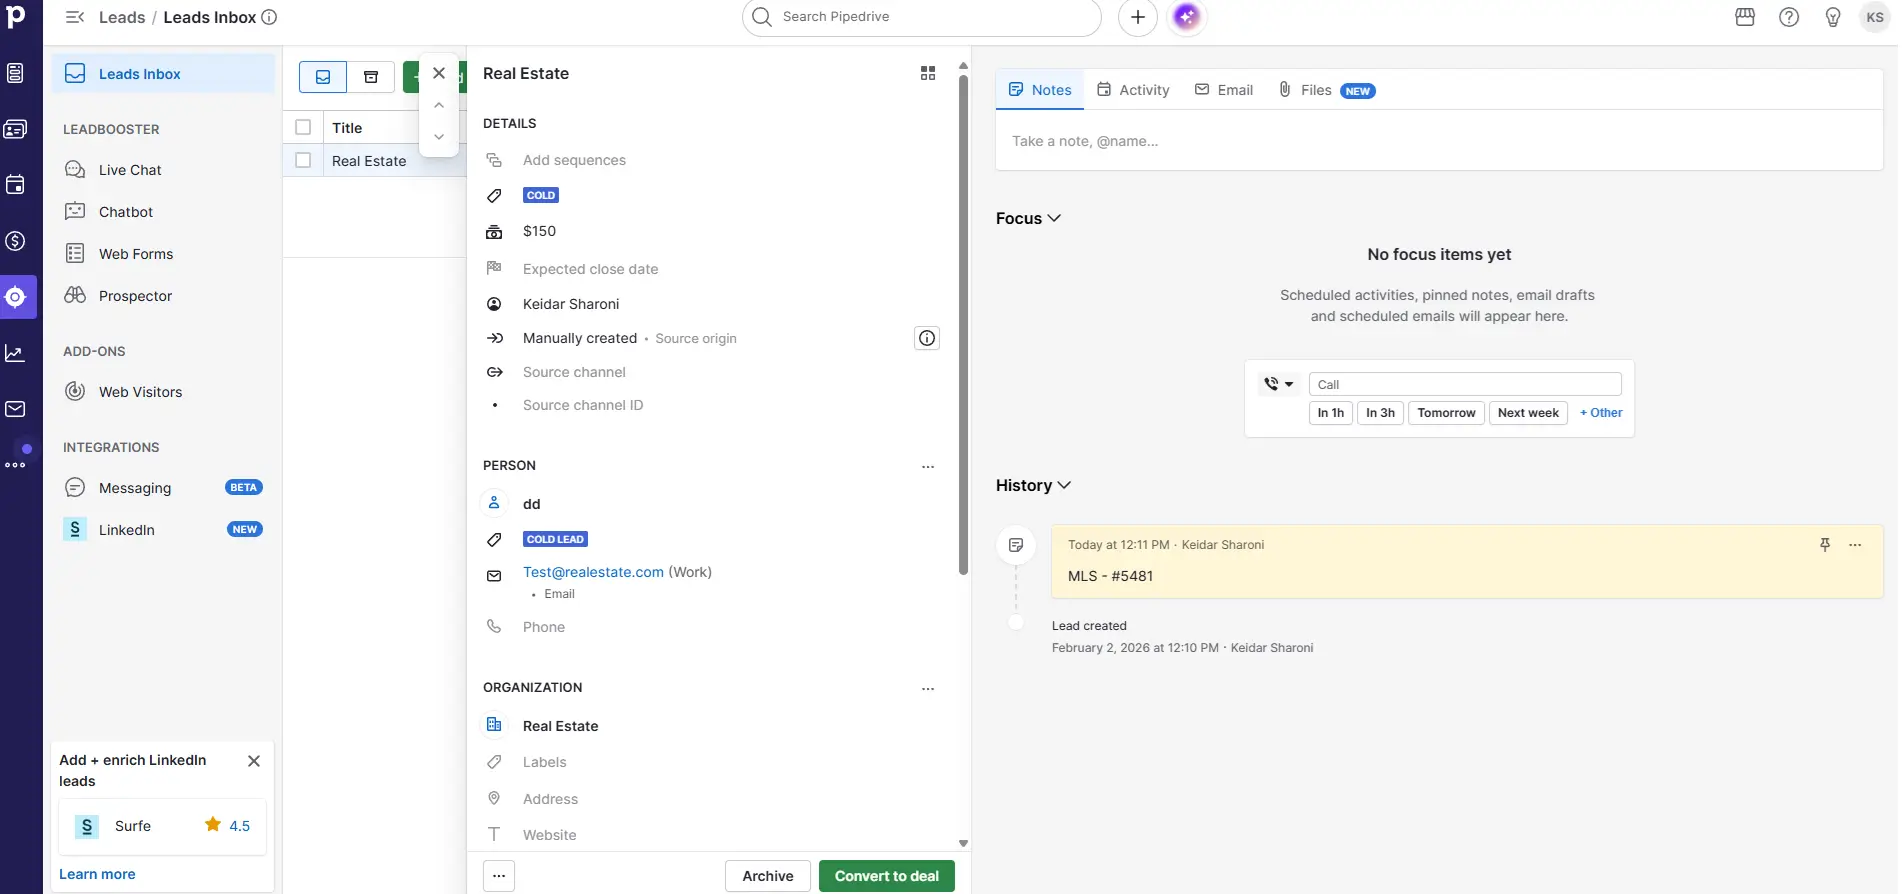Check the Real Estate lead row
The height and width of the screenshot is (894, 1902).
(303, 160)
